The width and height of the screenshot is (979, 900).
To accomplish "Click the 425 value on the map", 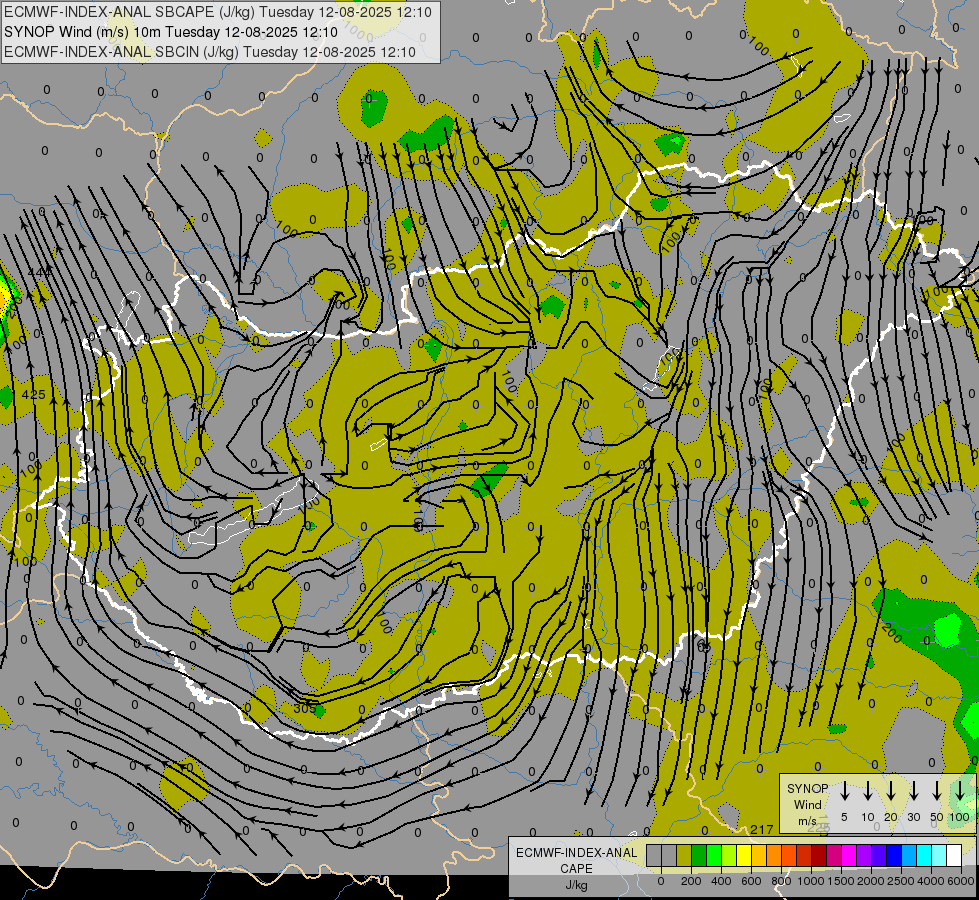I will click(x=33, y=395).
